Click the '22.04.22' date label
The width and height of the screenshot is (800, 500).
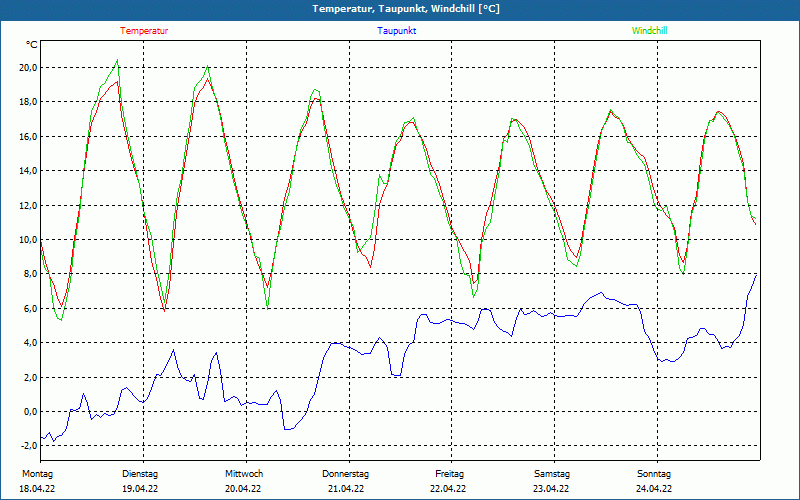pos(448,489)
